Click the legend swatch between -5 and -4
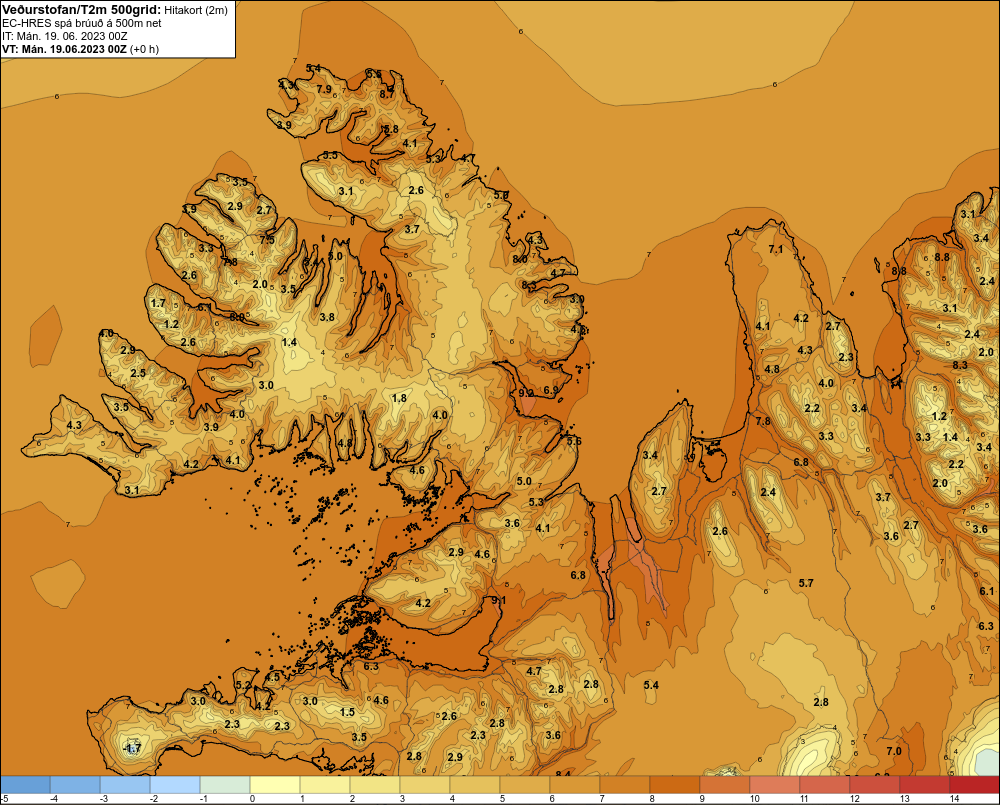 tap(26, 785)
